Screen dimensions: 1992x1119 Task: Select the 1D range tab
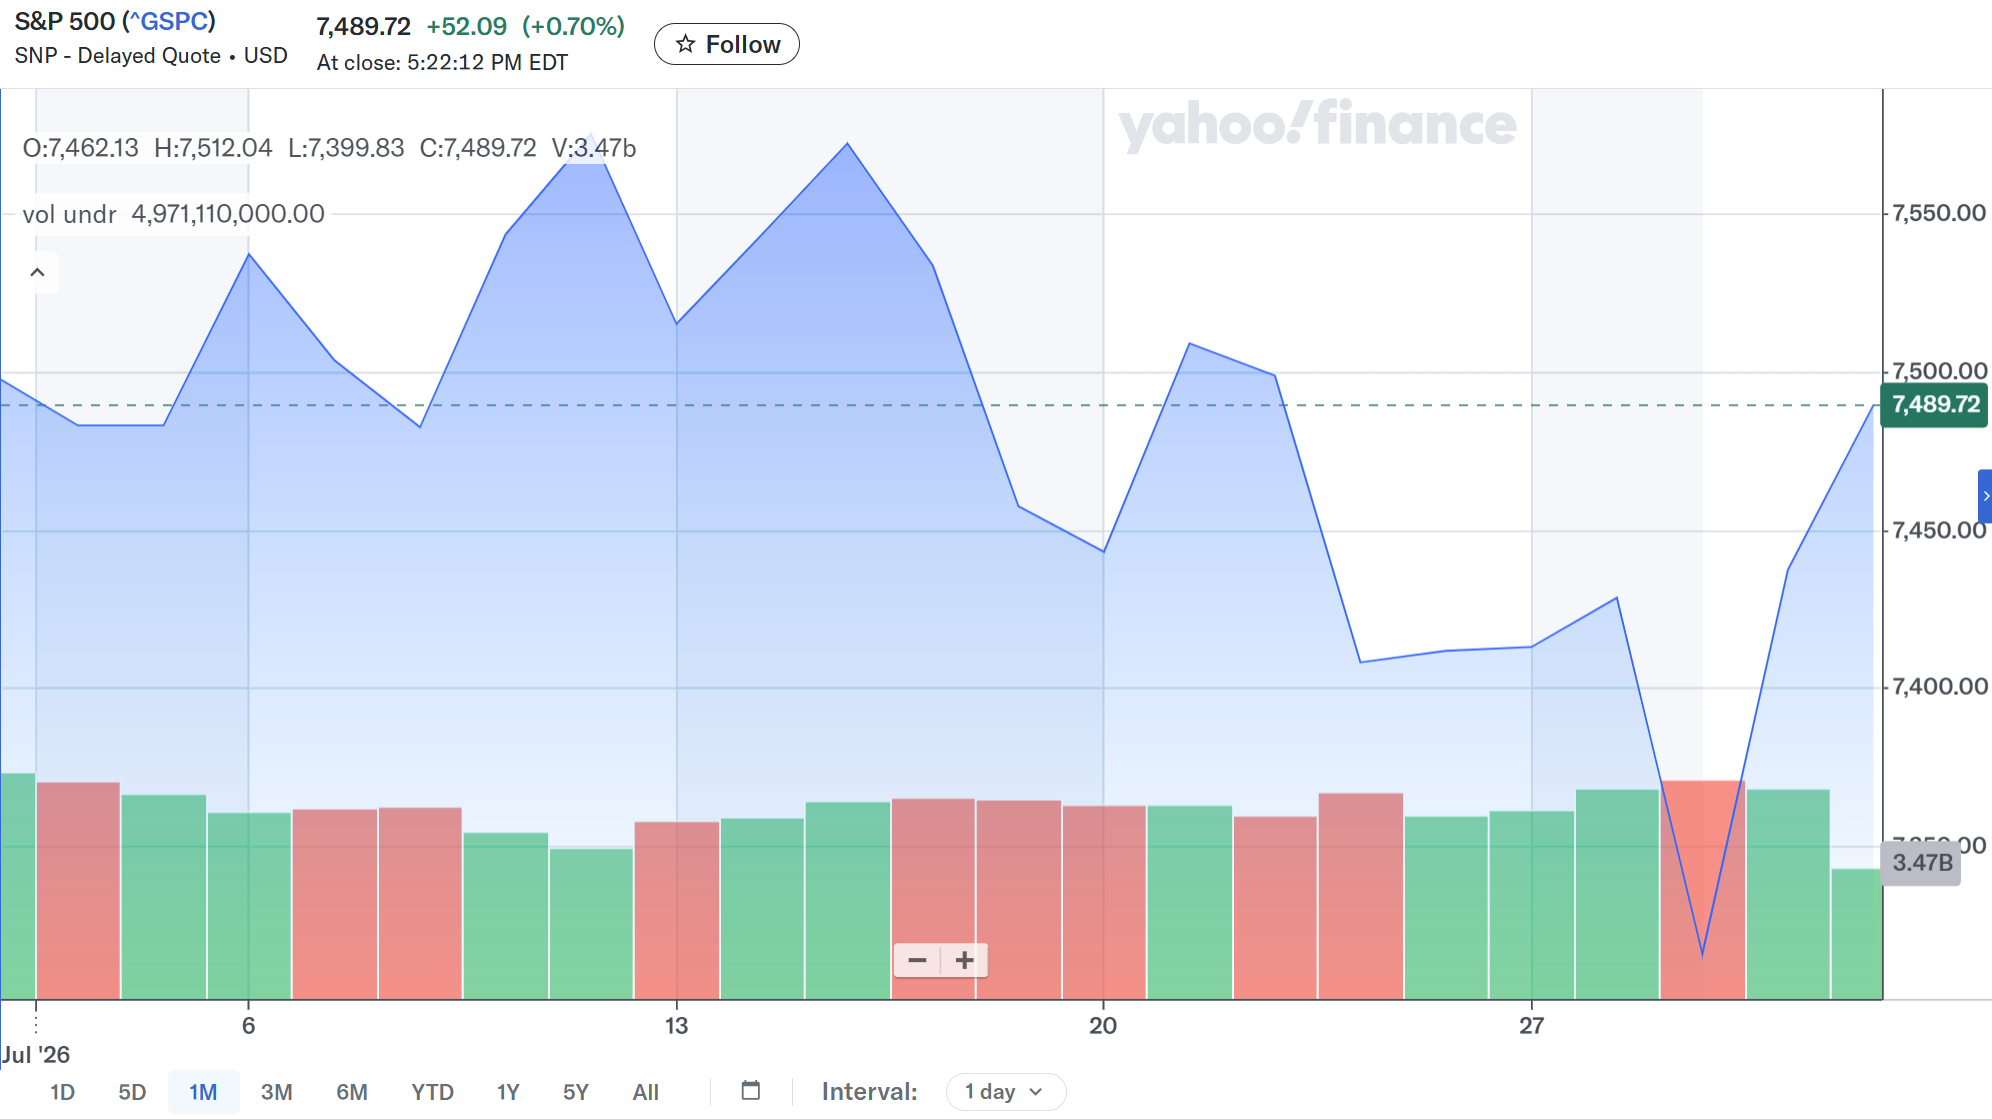click(x=62, y=1092)
